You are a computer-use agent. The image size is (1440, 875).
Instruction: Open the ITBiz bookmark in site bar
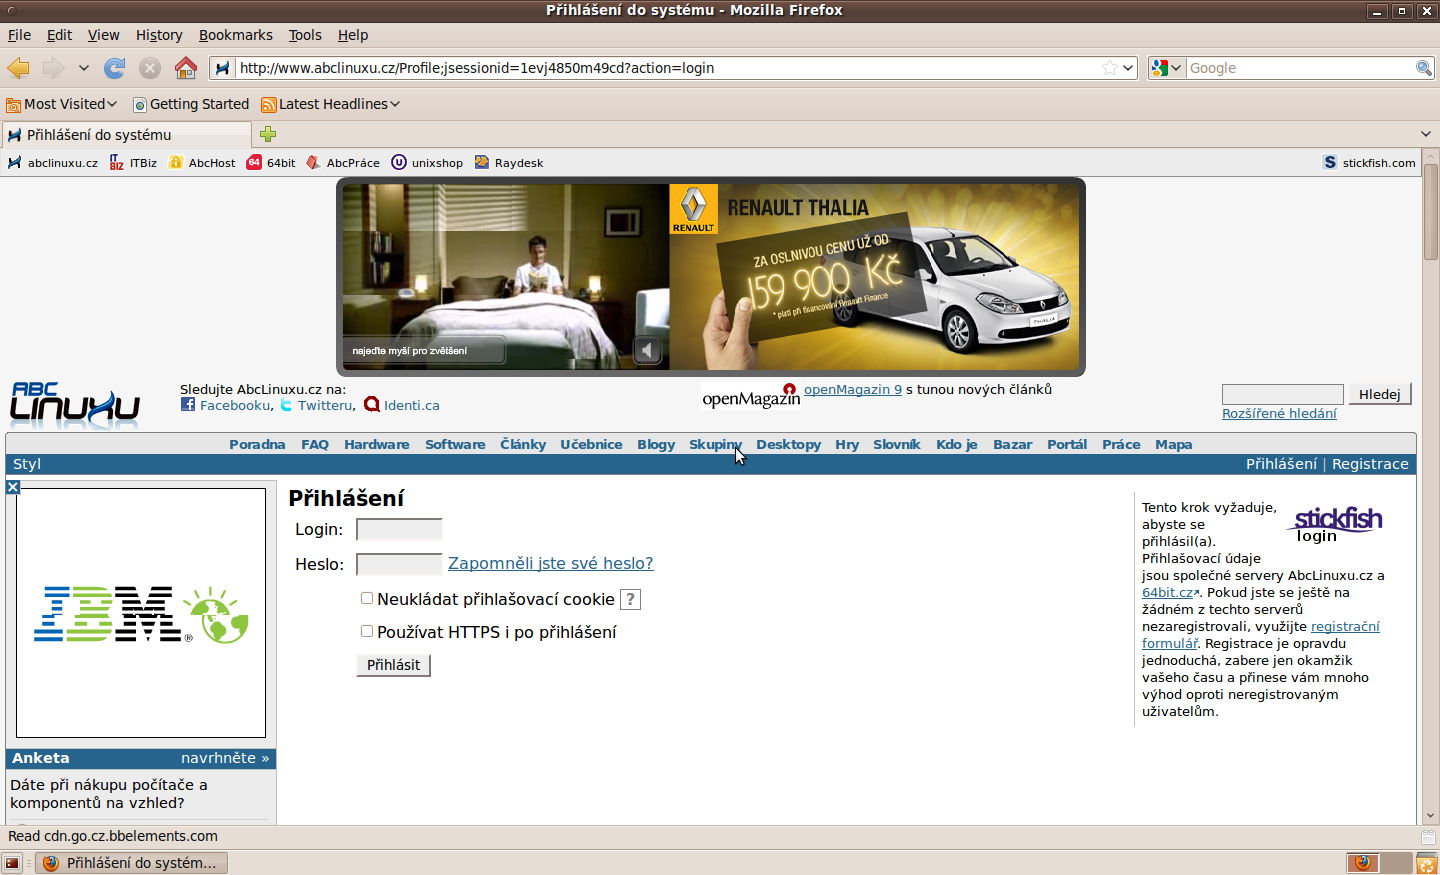click(x=133, y=163)
